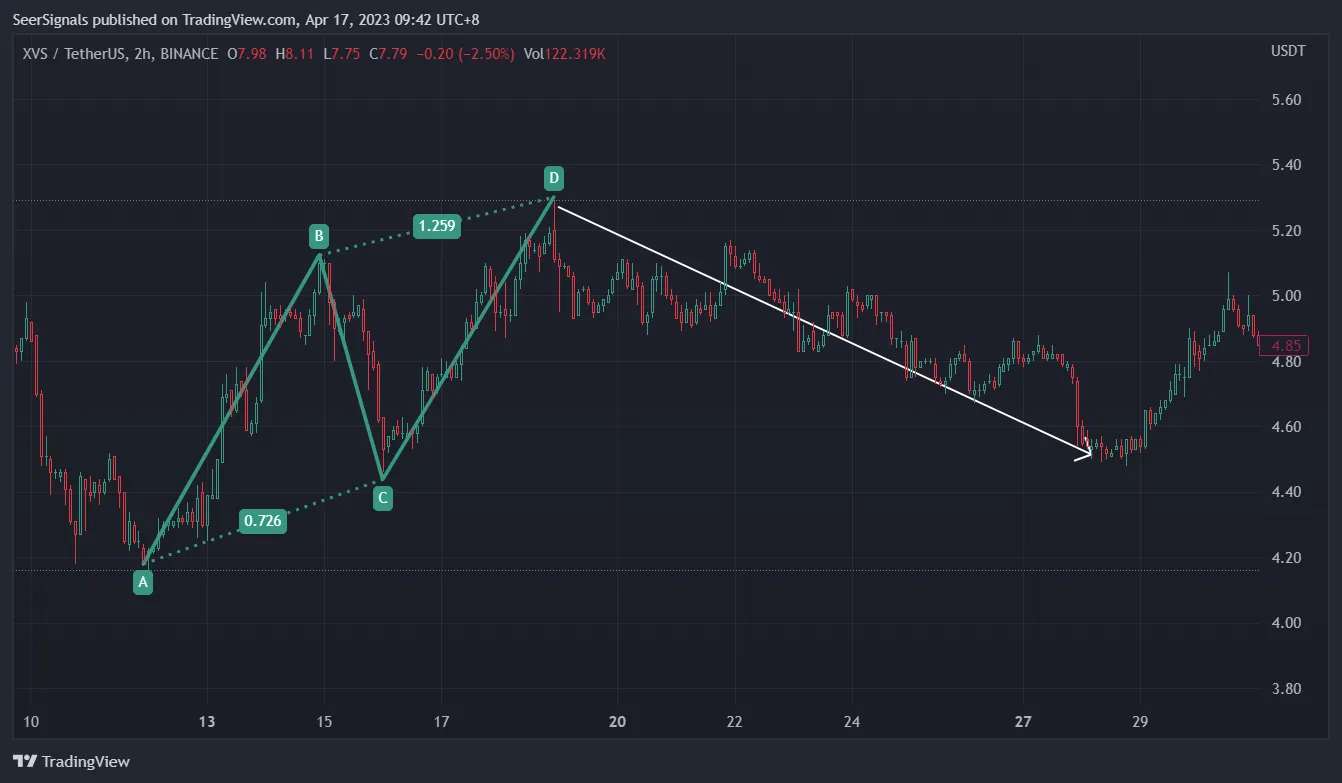Click price axis label 4.60

(1286, 427)
